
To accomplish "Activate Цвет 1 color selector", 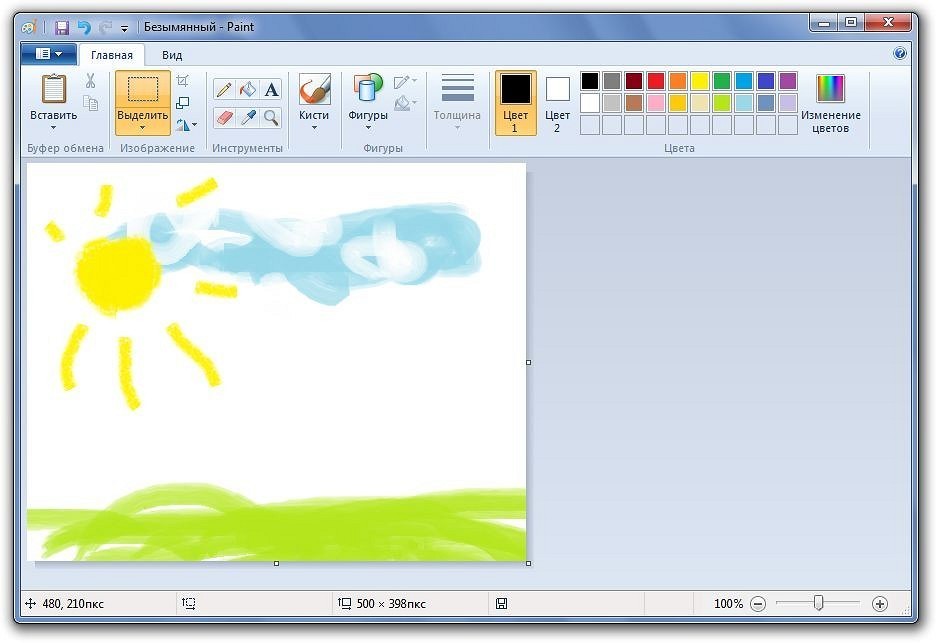I will tap(516, 102).
